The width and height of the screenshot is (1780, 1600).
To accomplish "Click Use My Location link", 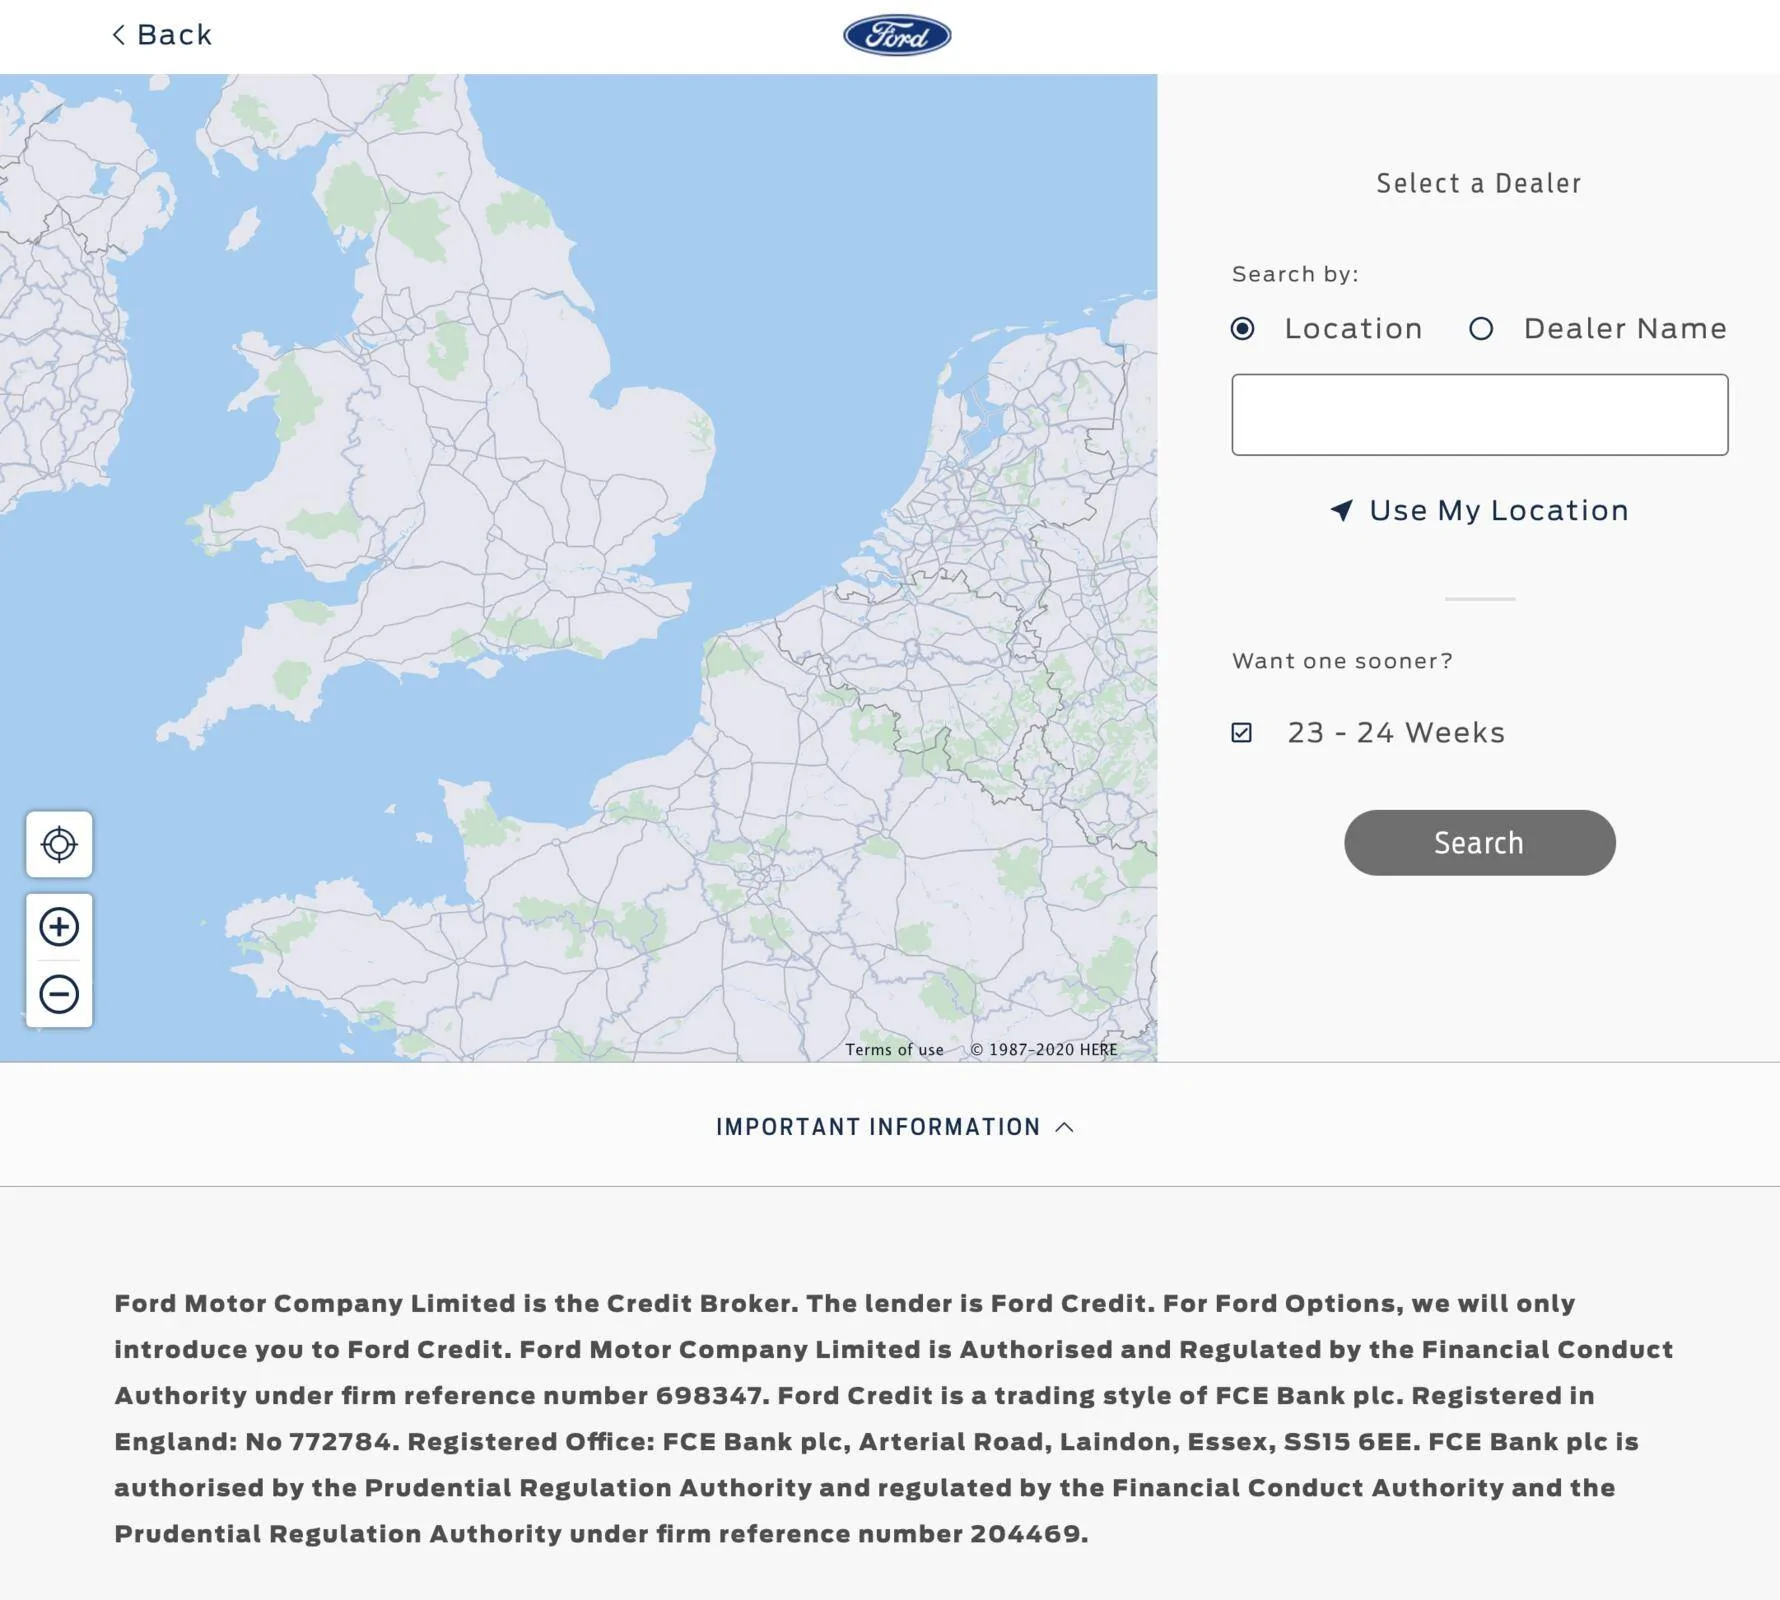I will (x=1480, y=510).
